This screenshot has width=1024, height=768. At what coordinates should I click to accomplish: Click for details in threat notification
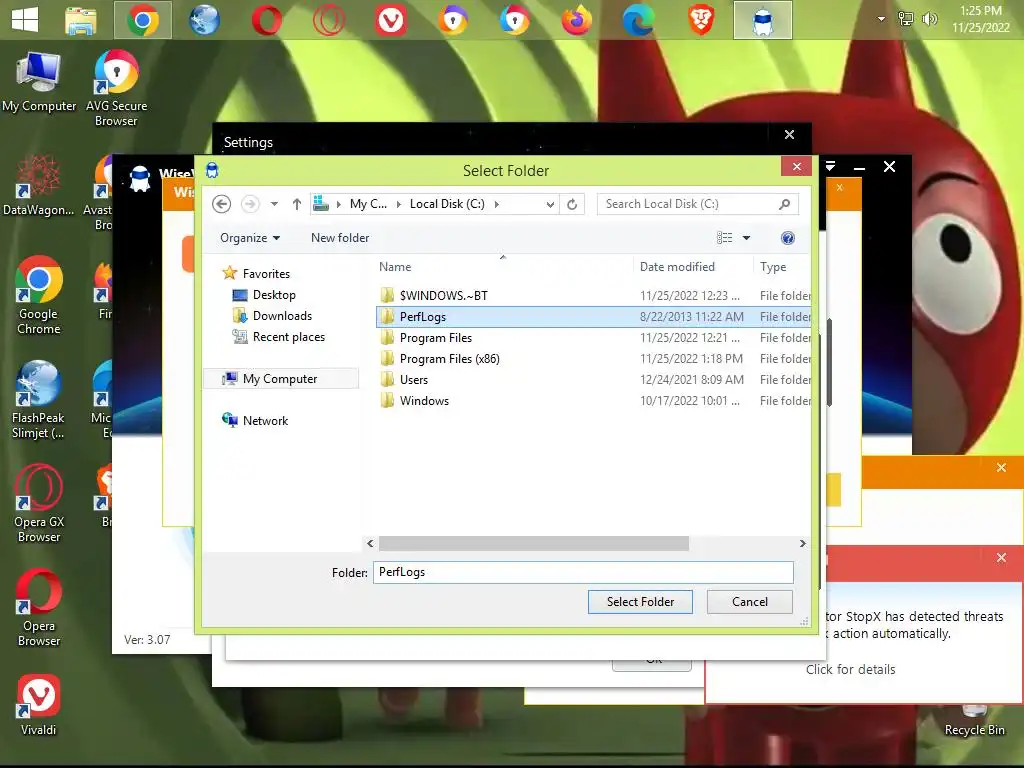pos(850,669)
